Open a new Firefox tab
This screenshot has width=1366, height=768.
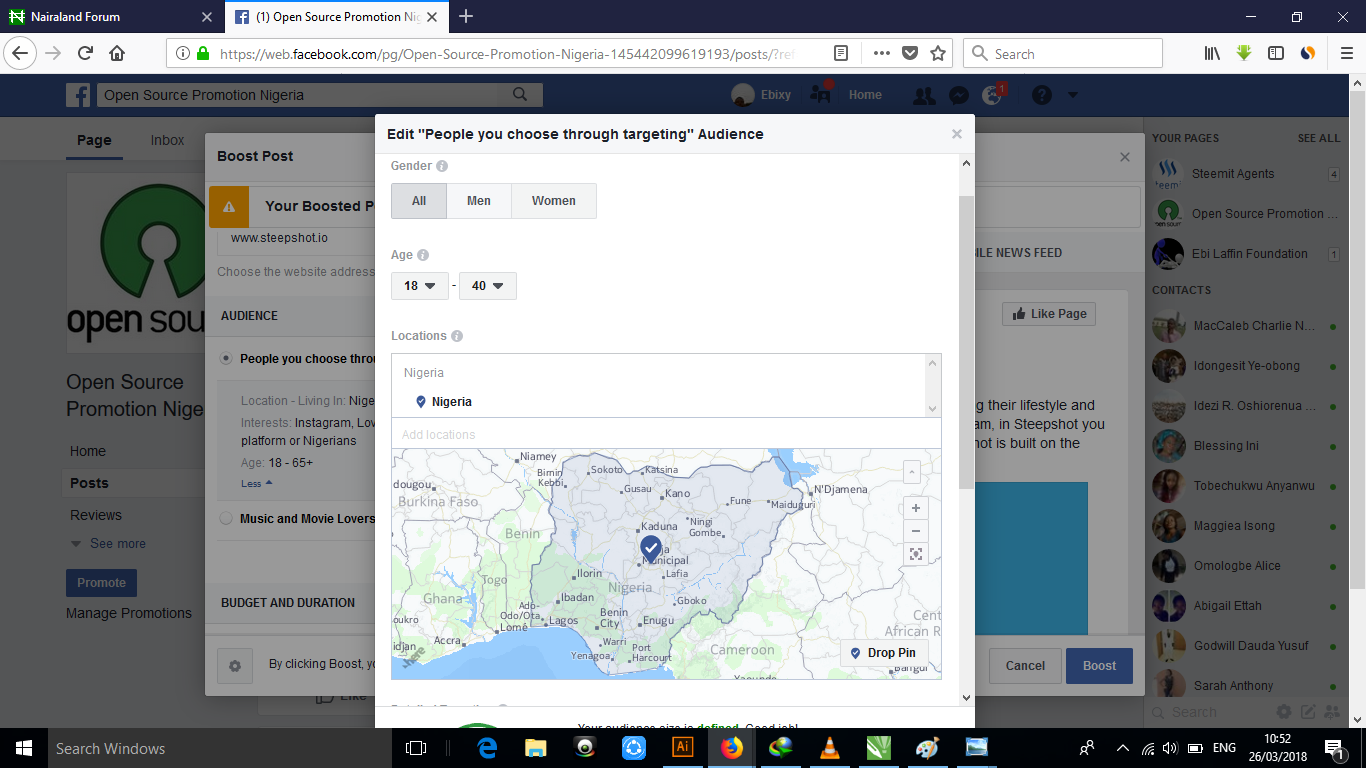tap(465, 16)
